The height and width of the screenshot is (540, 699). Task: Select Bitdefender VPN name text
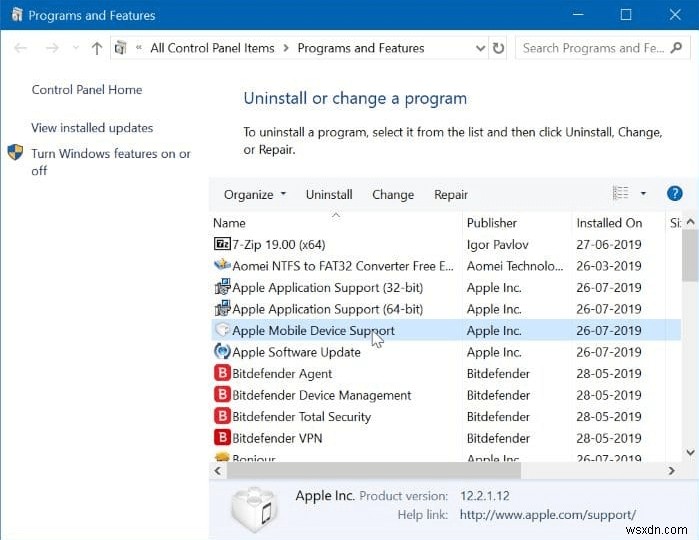(277, 438)
